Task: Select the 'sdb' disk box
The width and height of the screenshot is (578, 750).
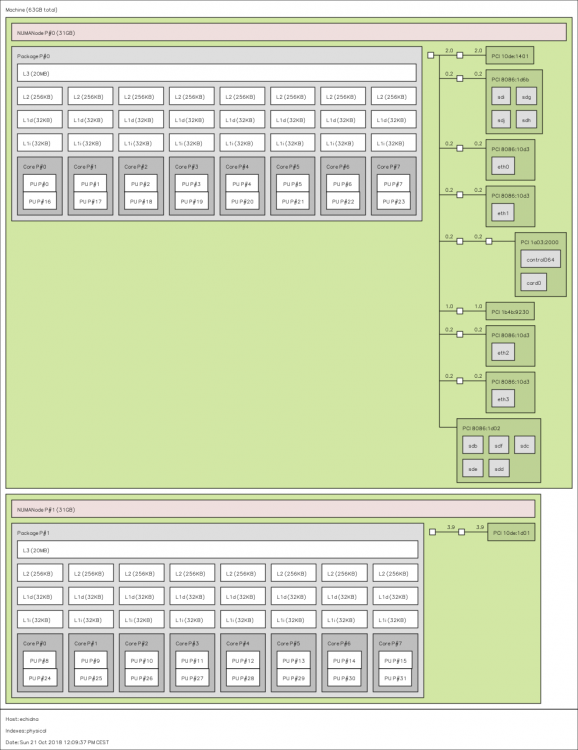Action: click(x=473, y=445)
